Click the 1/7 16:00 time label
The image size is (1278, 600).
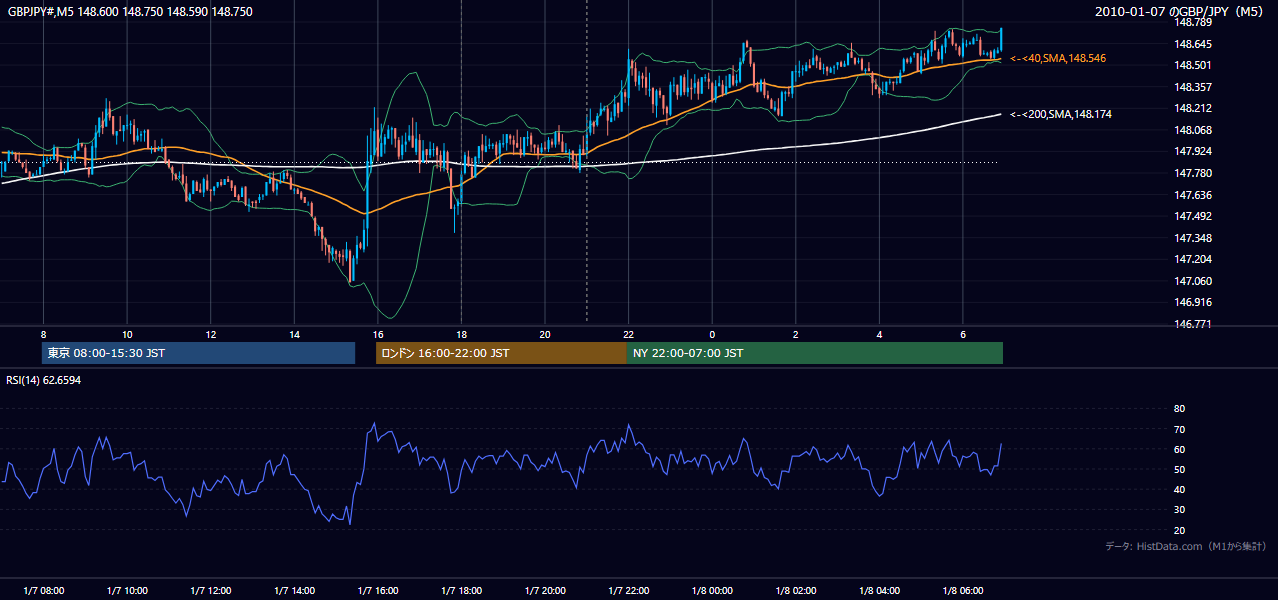point(377,591)
